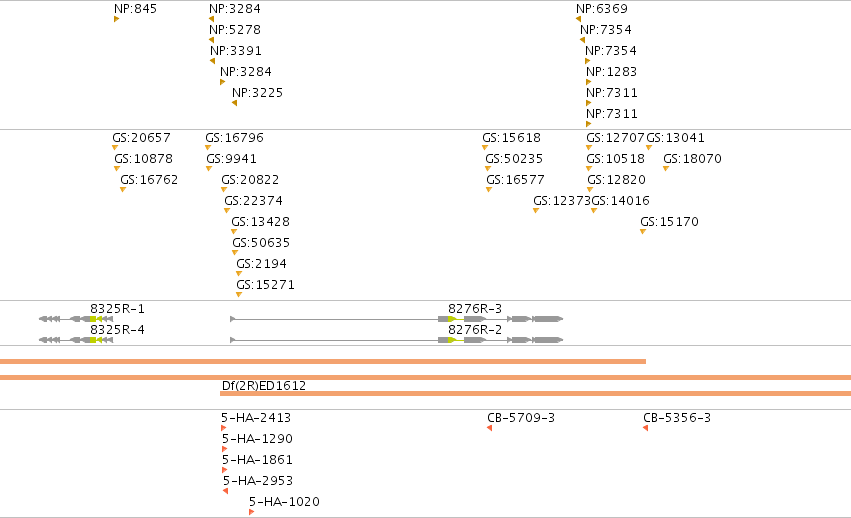Click the 5-HA-1020 red arrow marker
The height and width of the screenshot is (518, 851).
pos(251,513)
